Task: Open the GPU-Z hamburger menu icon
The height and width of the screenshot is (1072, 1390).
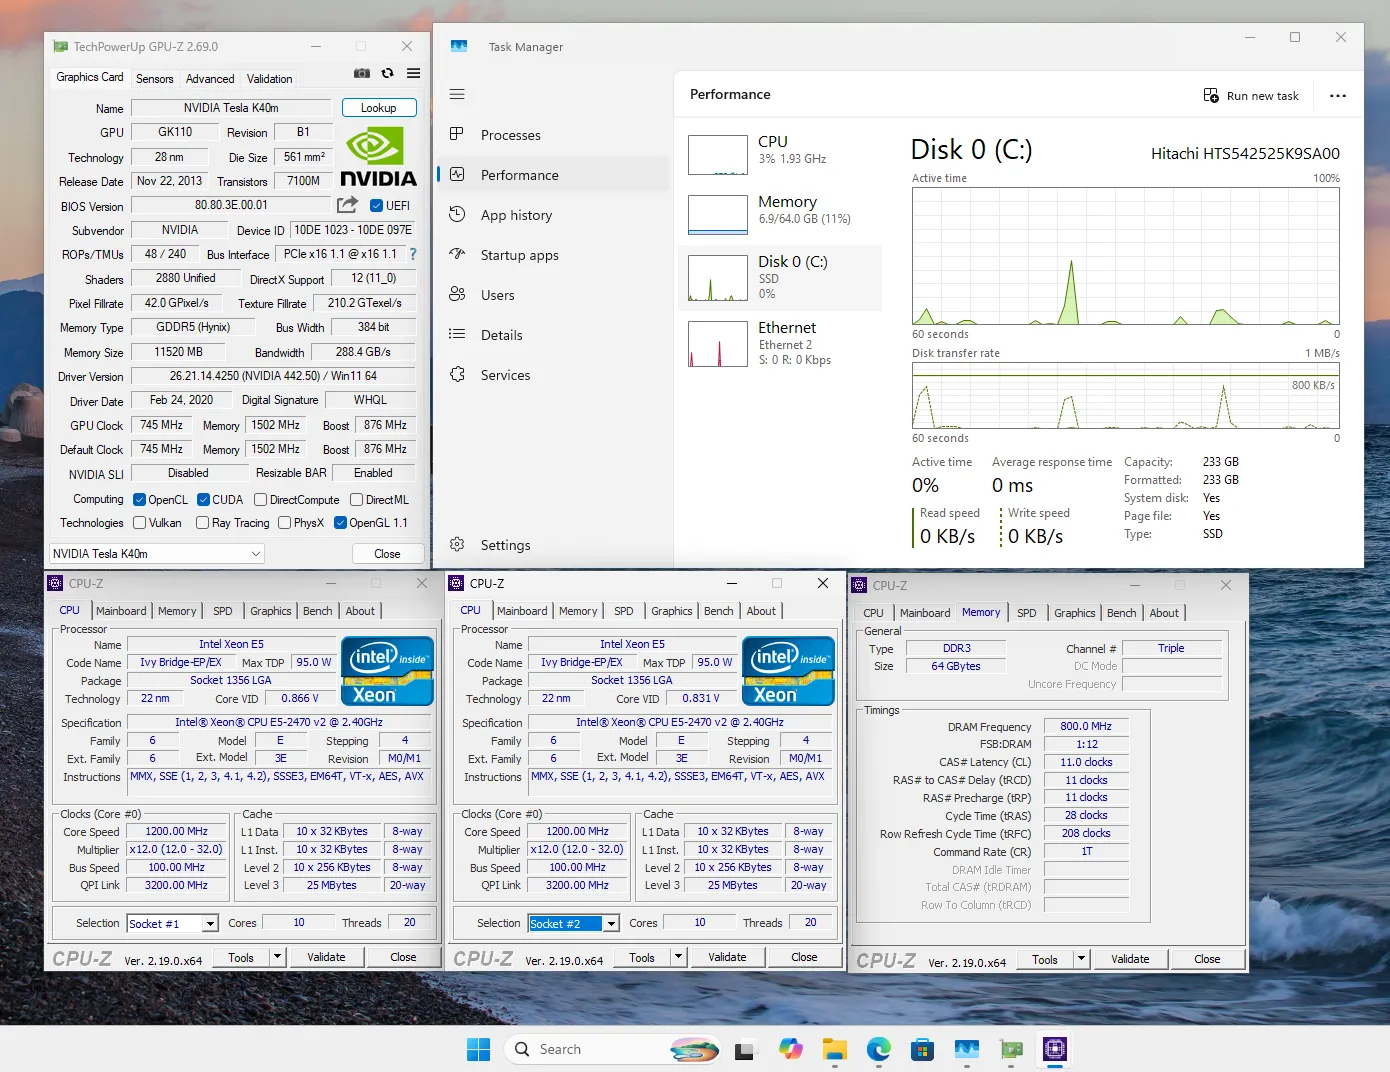Action: point(413,74)
